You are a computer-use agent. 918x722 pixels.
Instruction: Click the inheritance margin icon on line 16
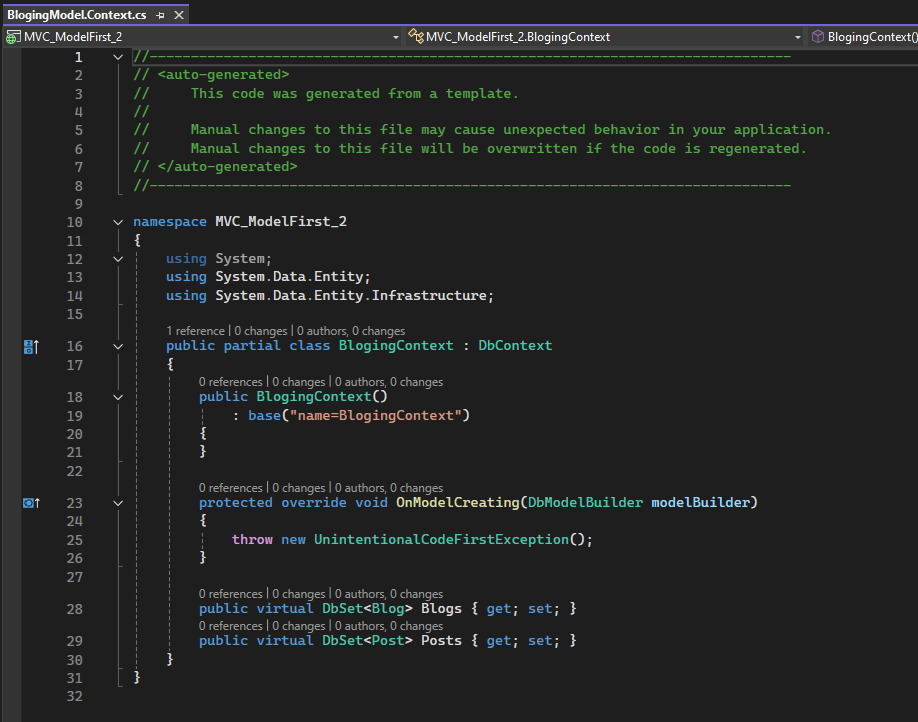[31, 346]
